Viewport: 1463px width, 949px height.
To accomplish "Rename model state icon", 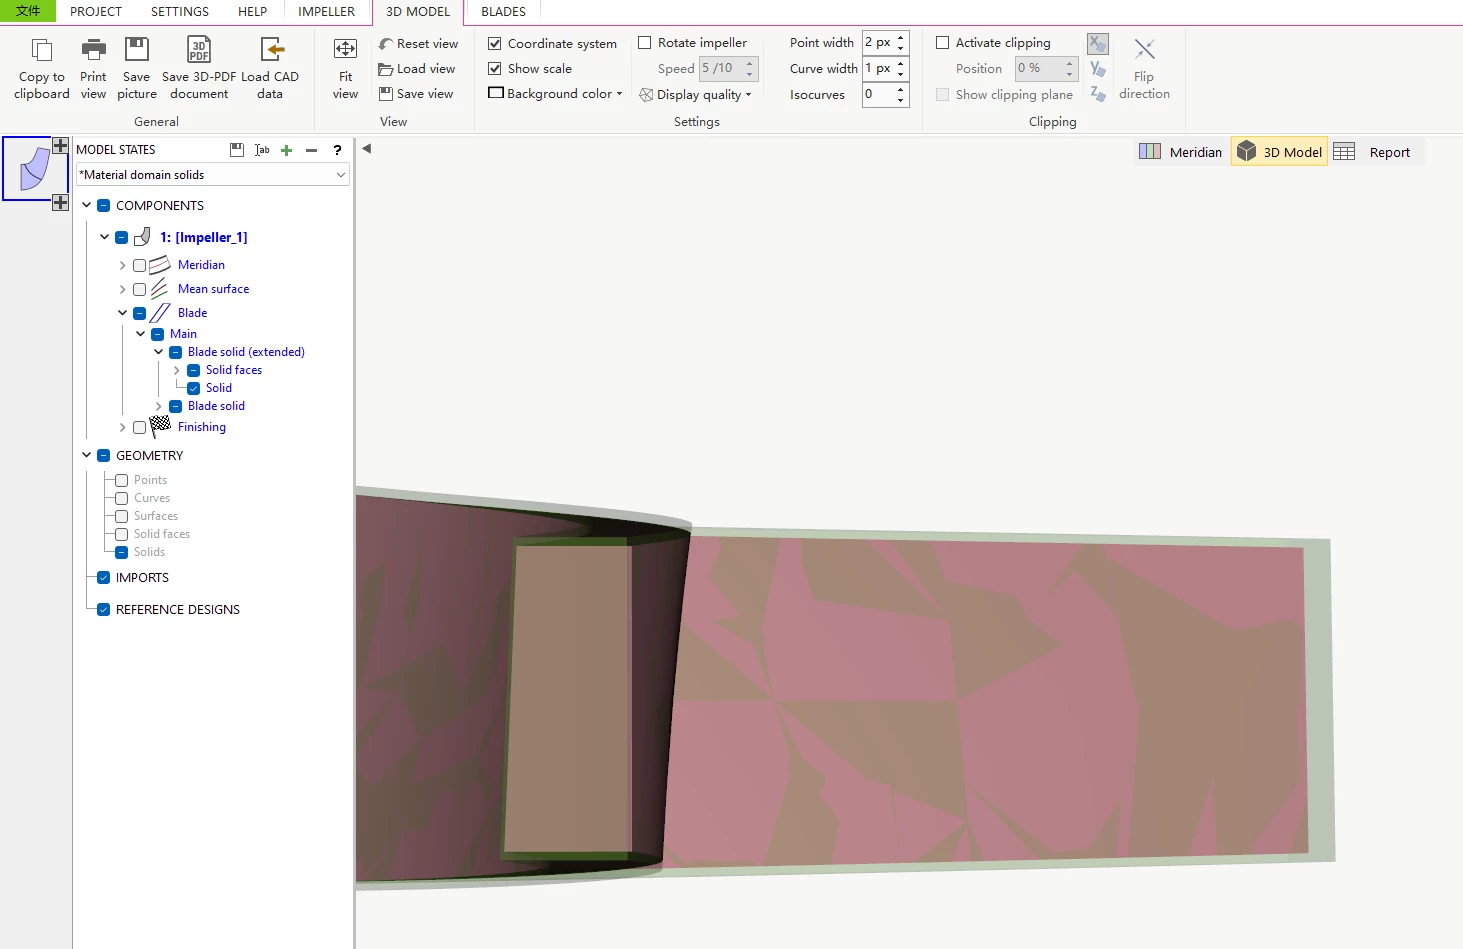I will click(x=262, y=150).
